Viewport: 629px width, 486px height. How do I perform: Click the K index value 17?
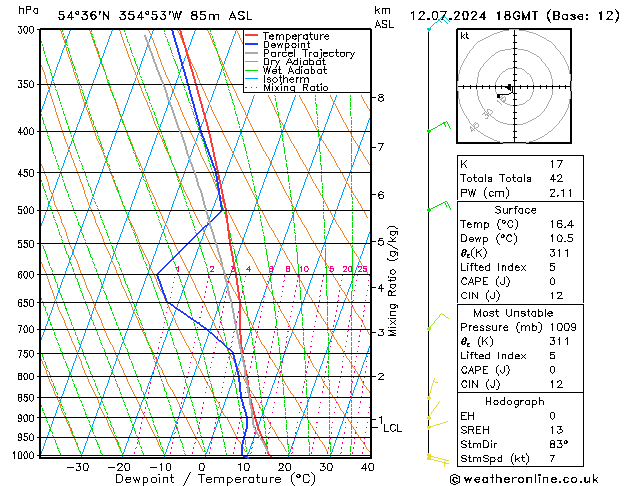pyautogui.click(x=556, y=164)
